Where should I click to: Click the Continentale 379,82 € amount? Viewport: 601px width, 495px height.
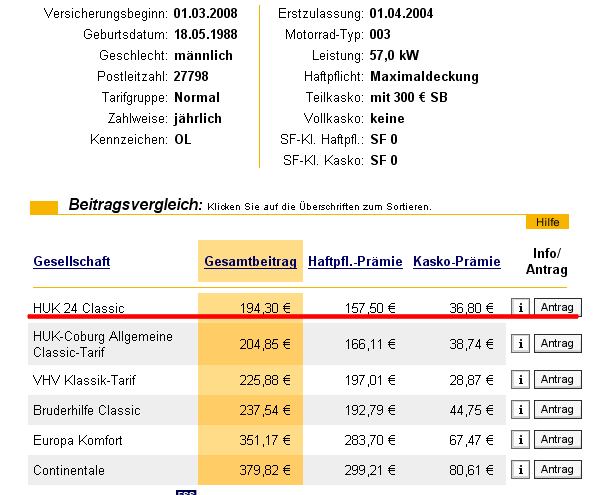(x=265, y=470)
